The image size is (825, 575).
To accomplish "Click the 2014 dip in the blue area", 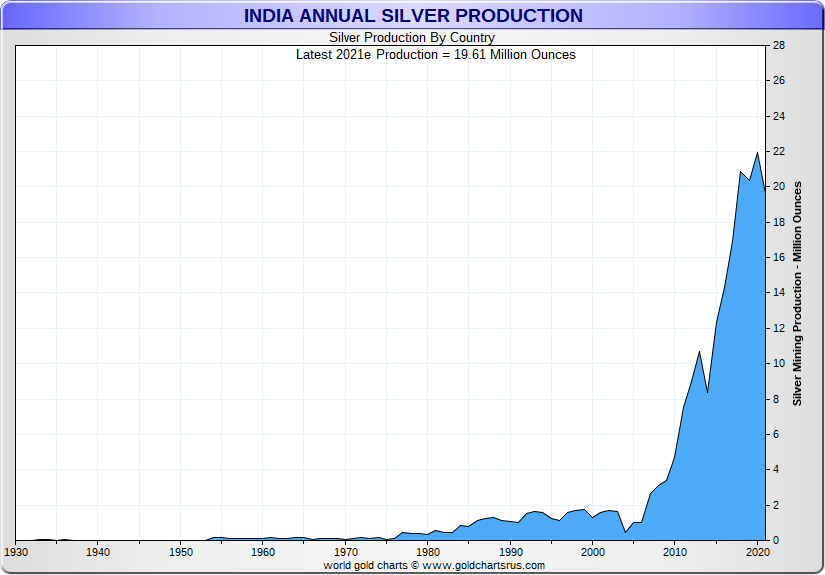I will pos(708,392).
